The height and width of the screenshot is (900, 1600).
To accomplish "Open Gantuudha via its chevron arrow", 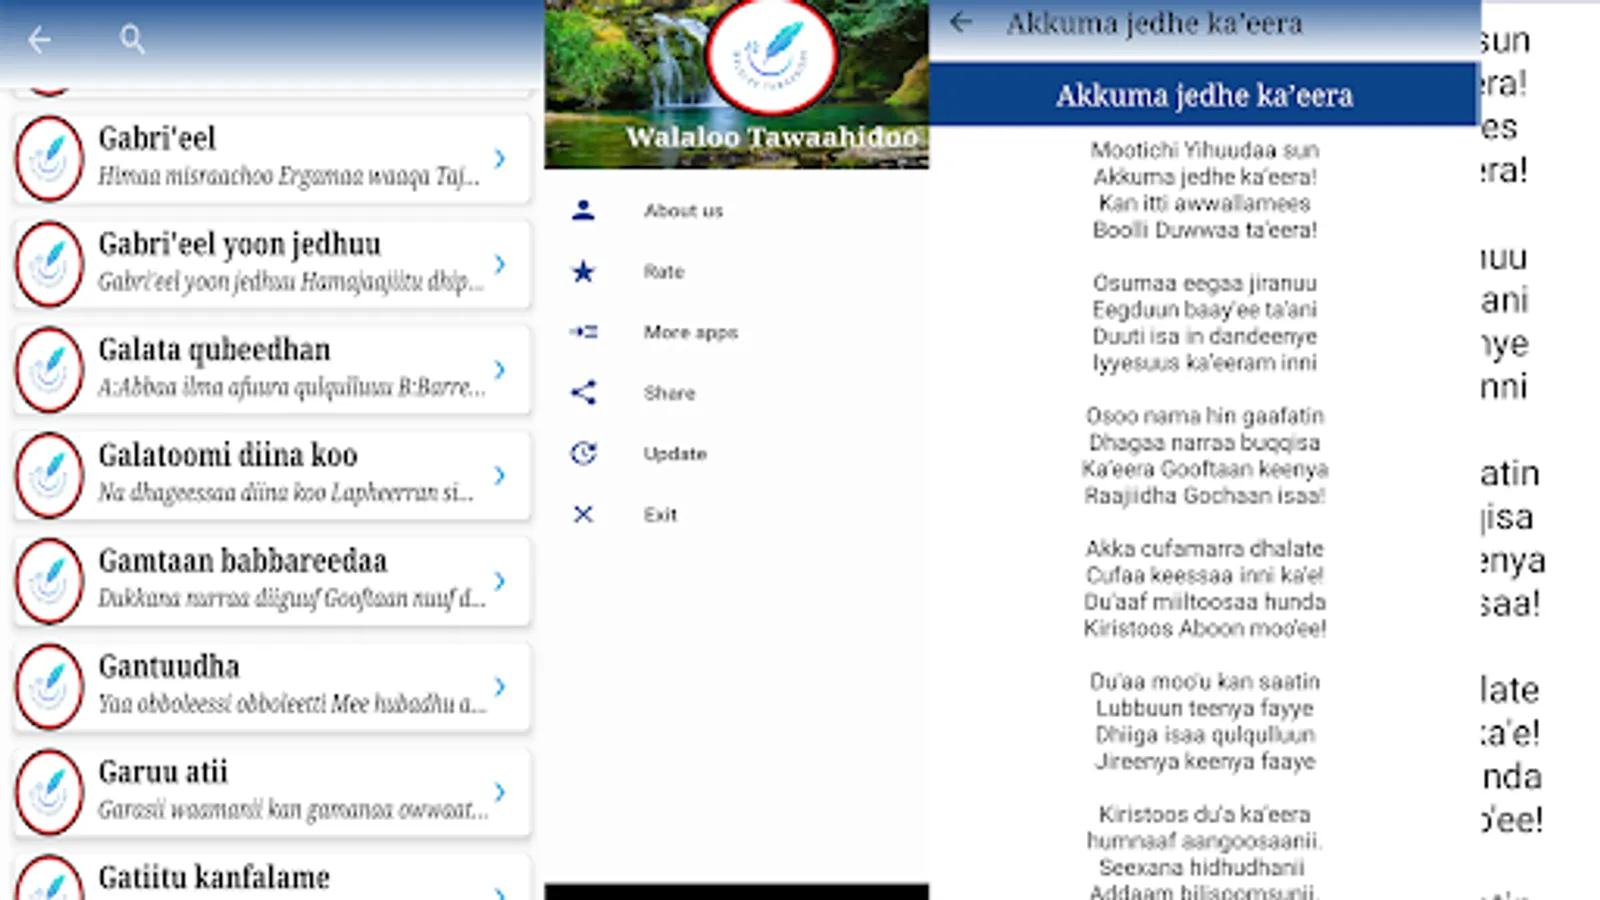I will click(x=500, y=686).
